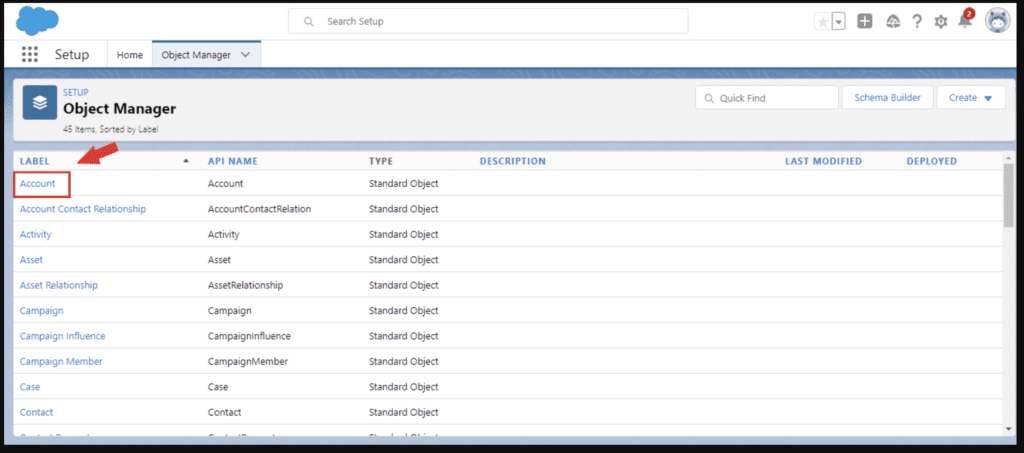Open the setup gear icon

point(940,22)
